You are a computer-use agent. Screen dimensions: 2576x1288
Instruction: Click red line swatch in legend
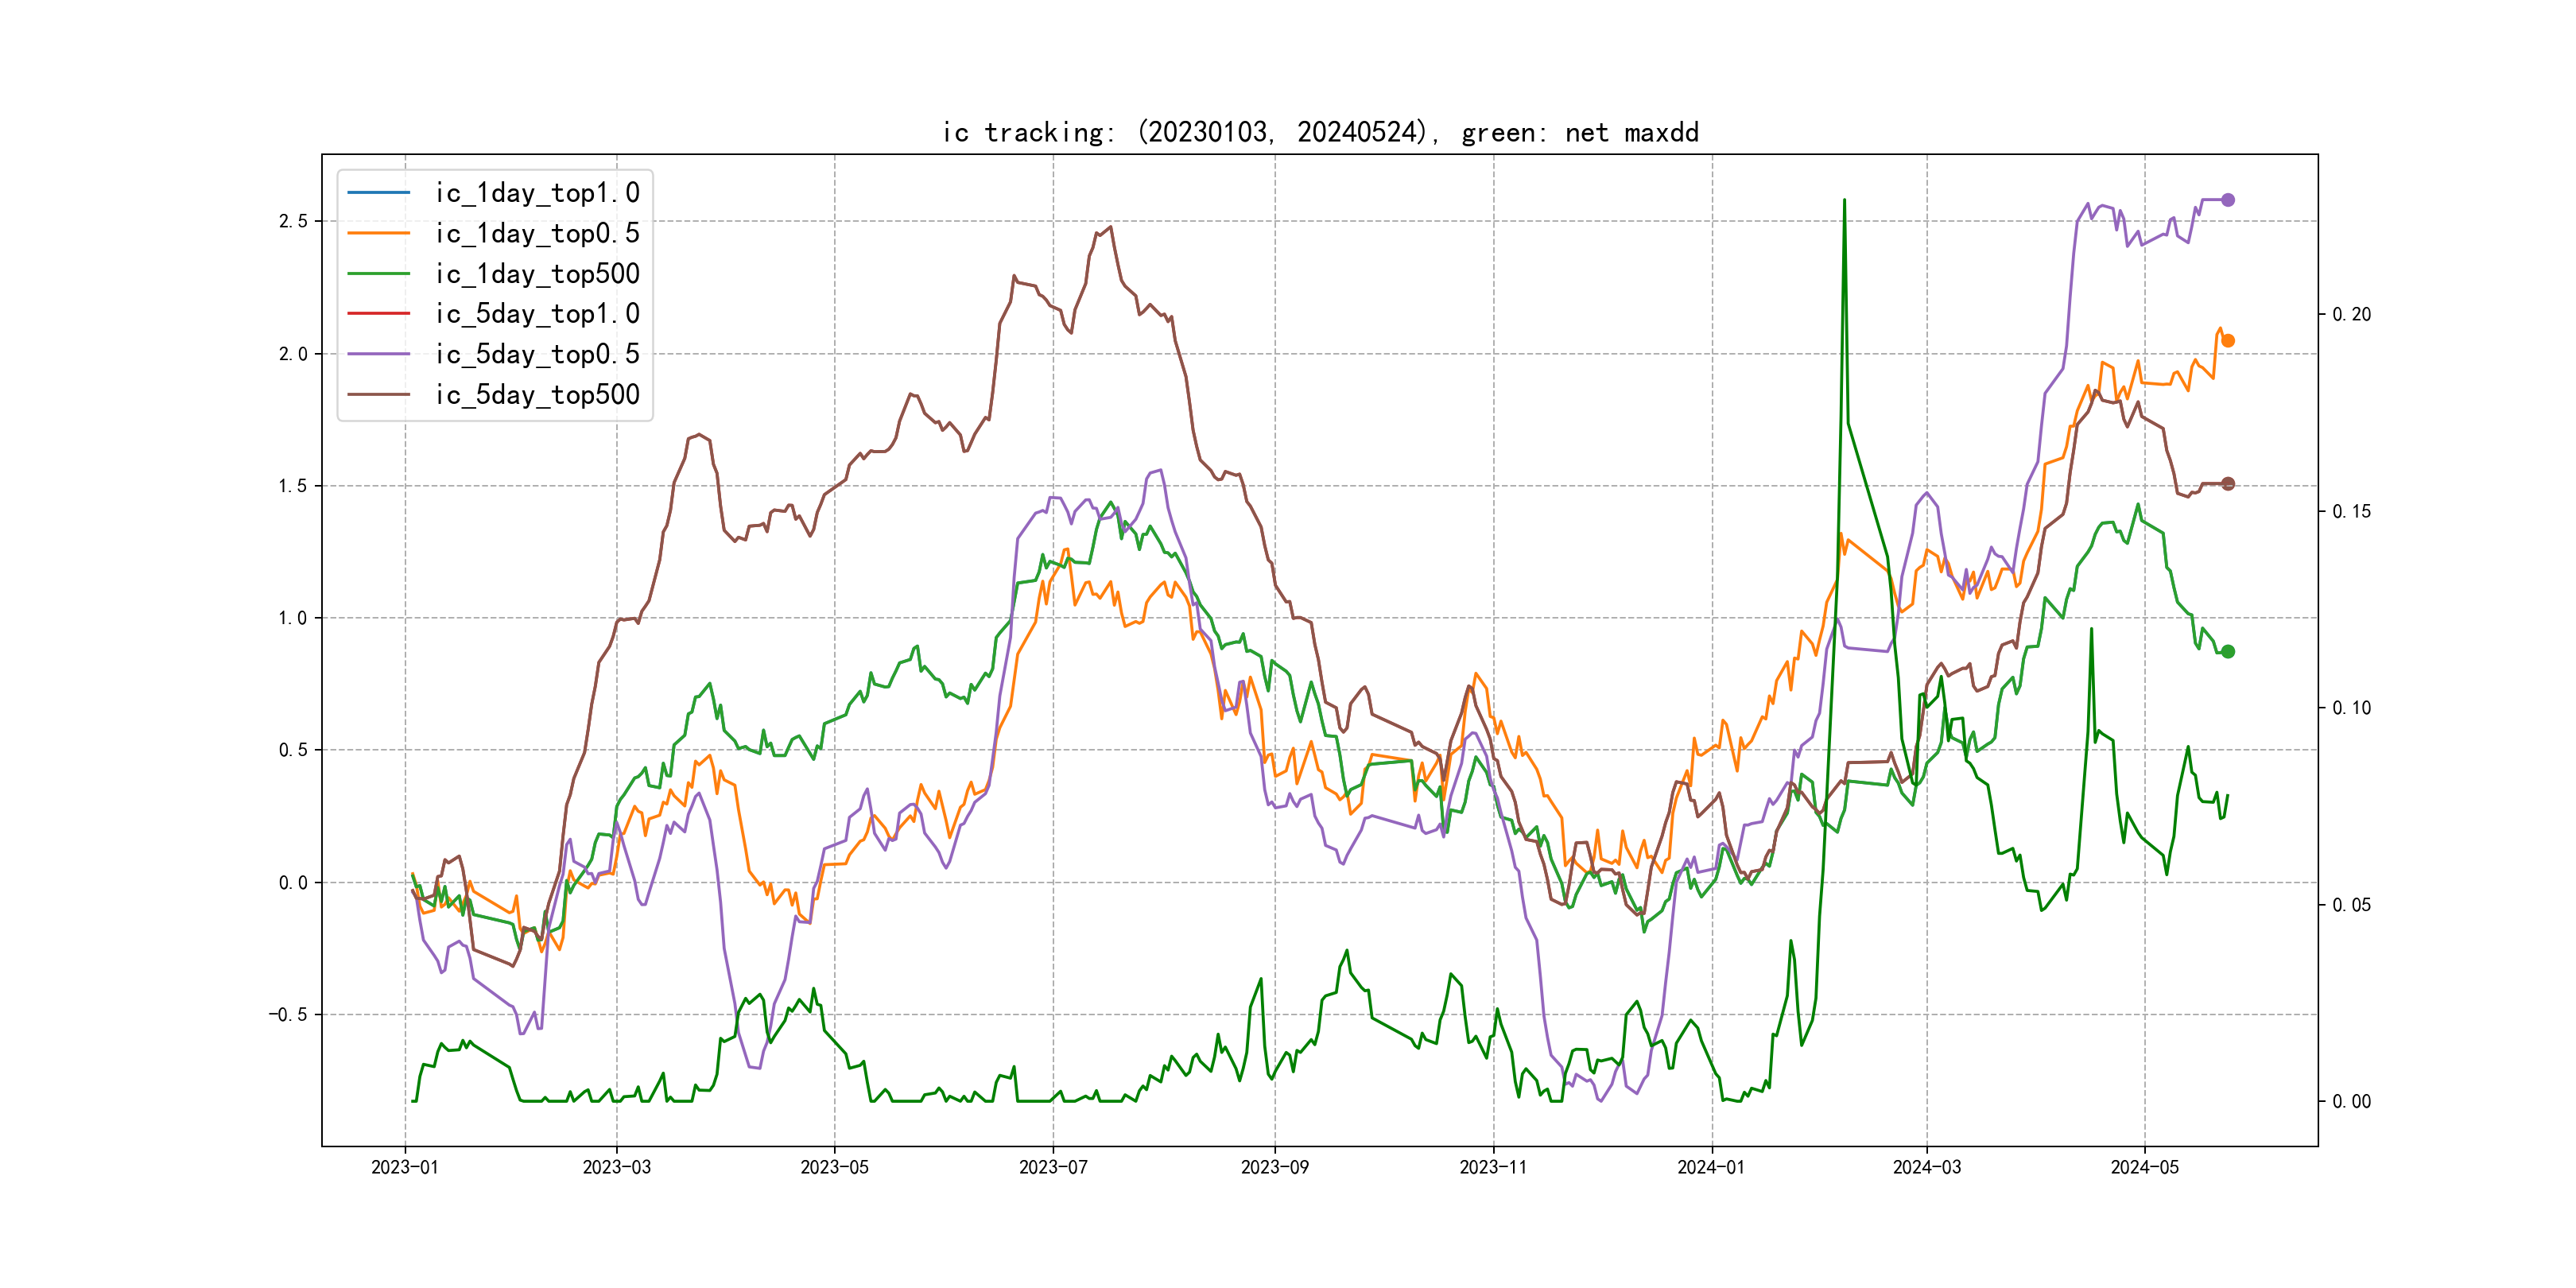coord(378,313)
